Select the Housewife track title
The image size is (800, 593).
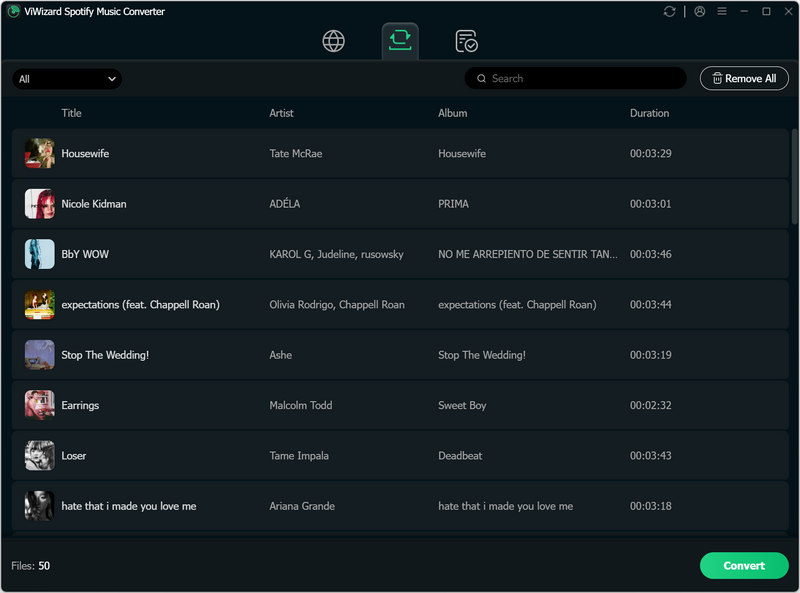[85, 154]
